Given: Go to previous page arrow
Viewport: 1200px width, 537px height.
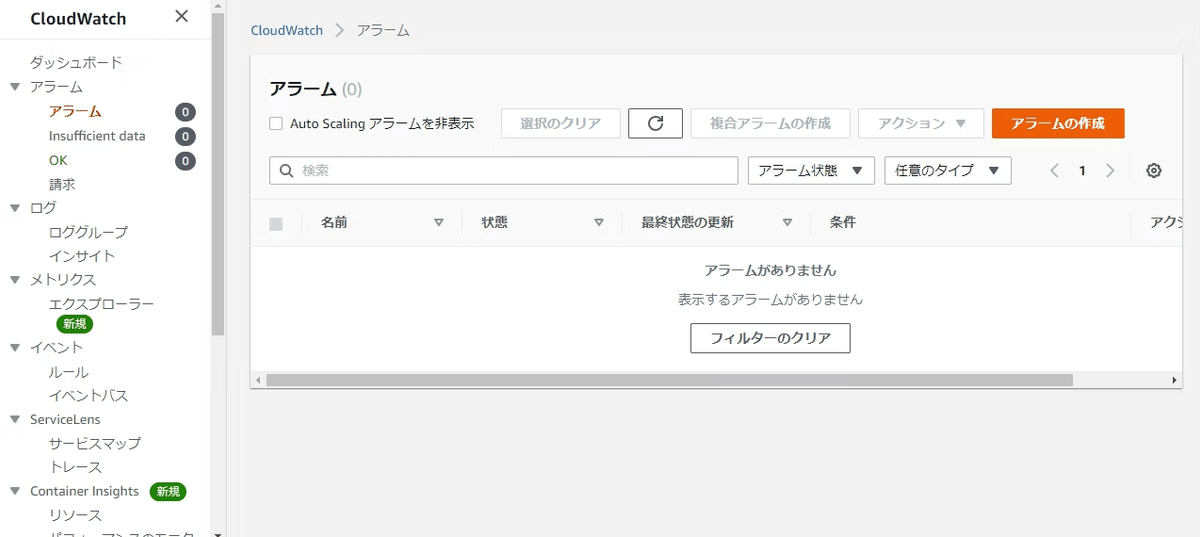Looking at the screenshot, I should click(x=1054, y=171).
